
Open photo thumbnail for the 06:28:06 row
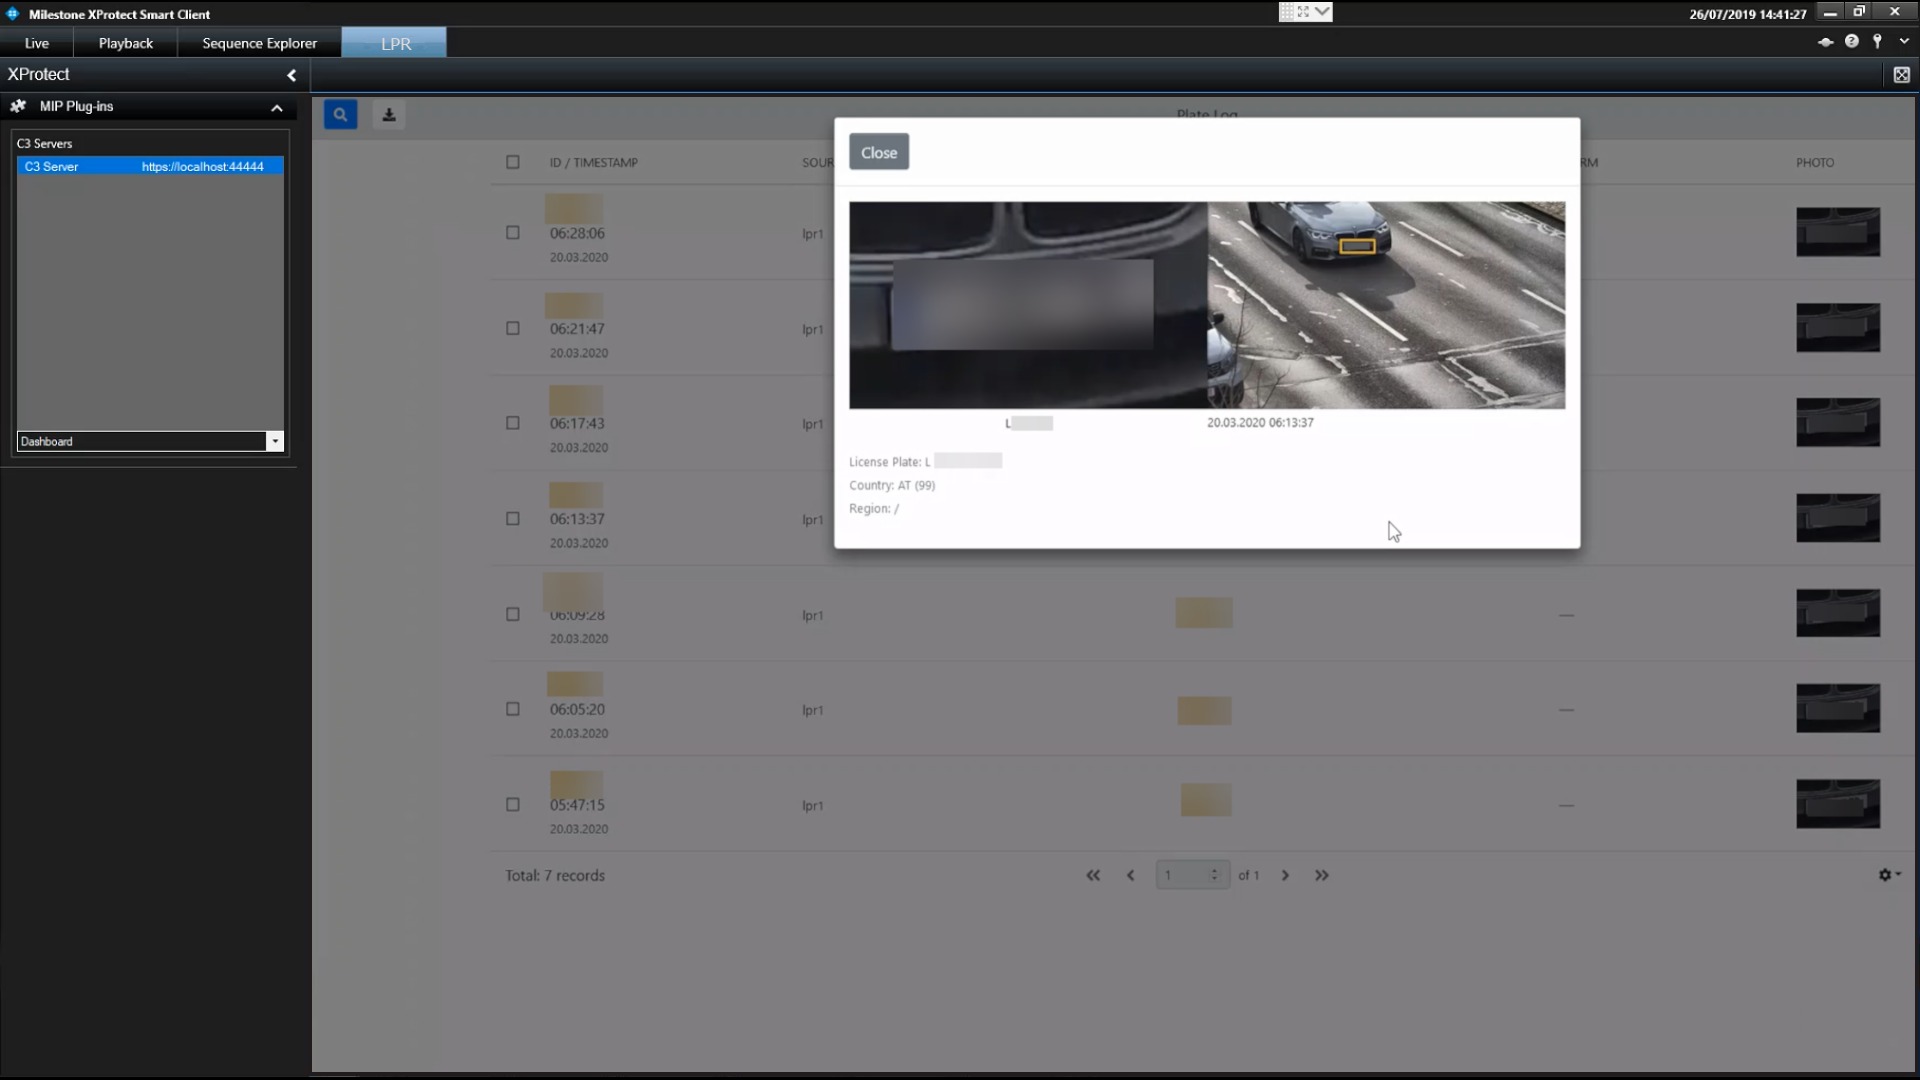(1838, 232)
